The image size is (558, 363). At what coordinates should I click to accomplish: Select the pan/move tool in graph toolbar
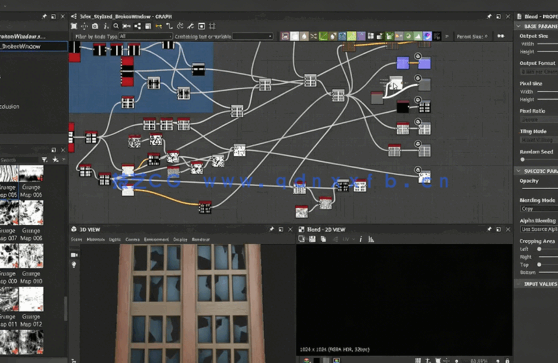coord(84,26)
